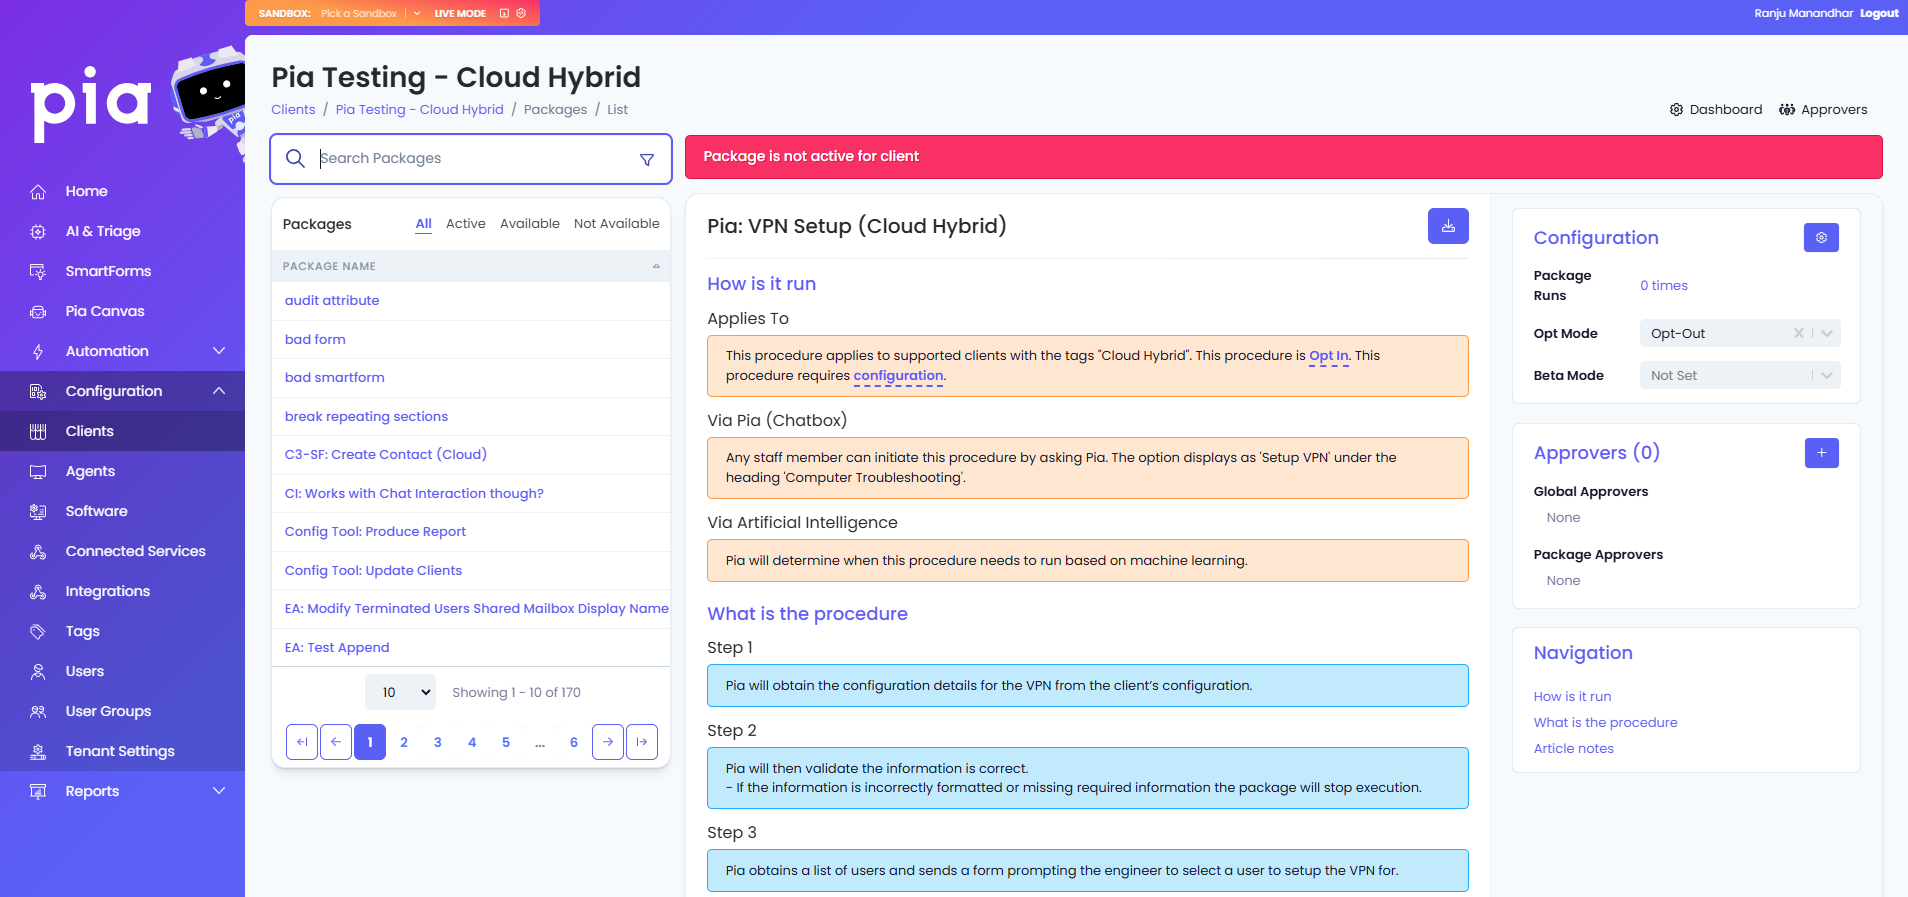Viewport: 1908px width, 897px height.
Task: Open the Approvers view
Action: click(x=1823, y=110)
